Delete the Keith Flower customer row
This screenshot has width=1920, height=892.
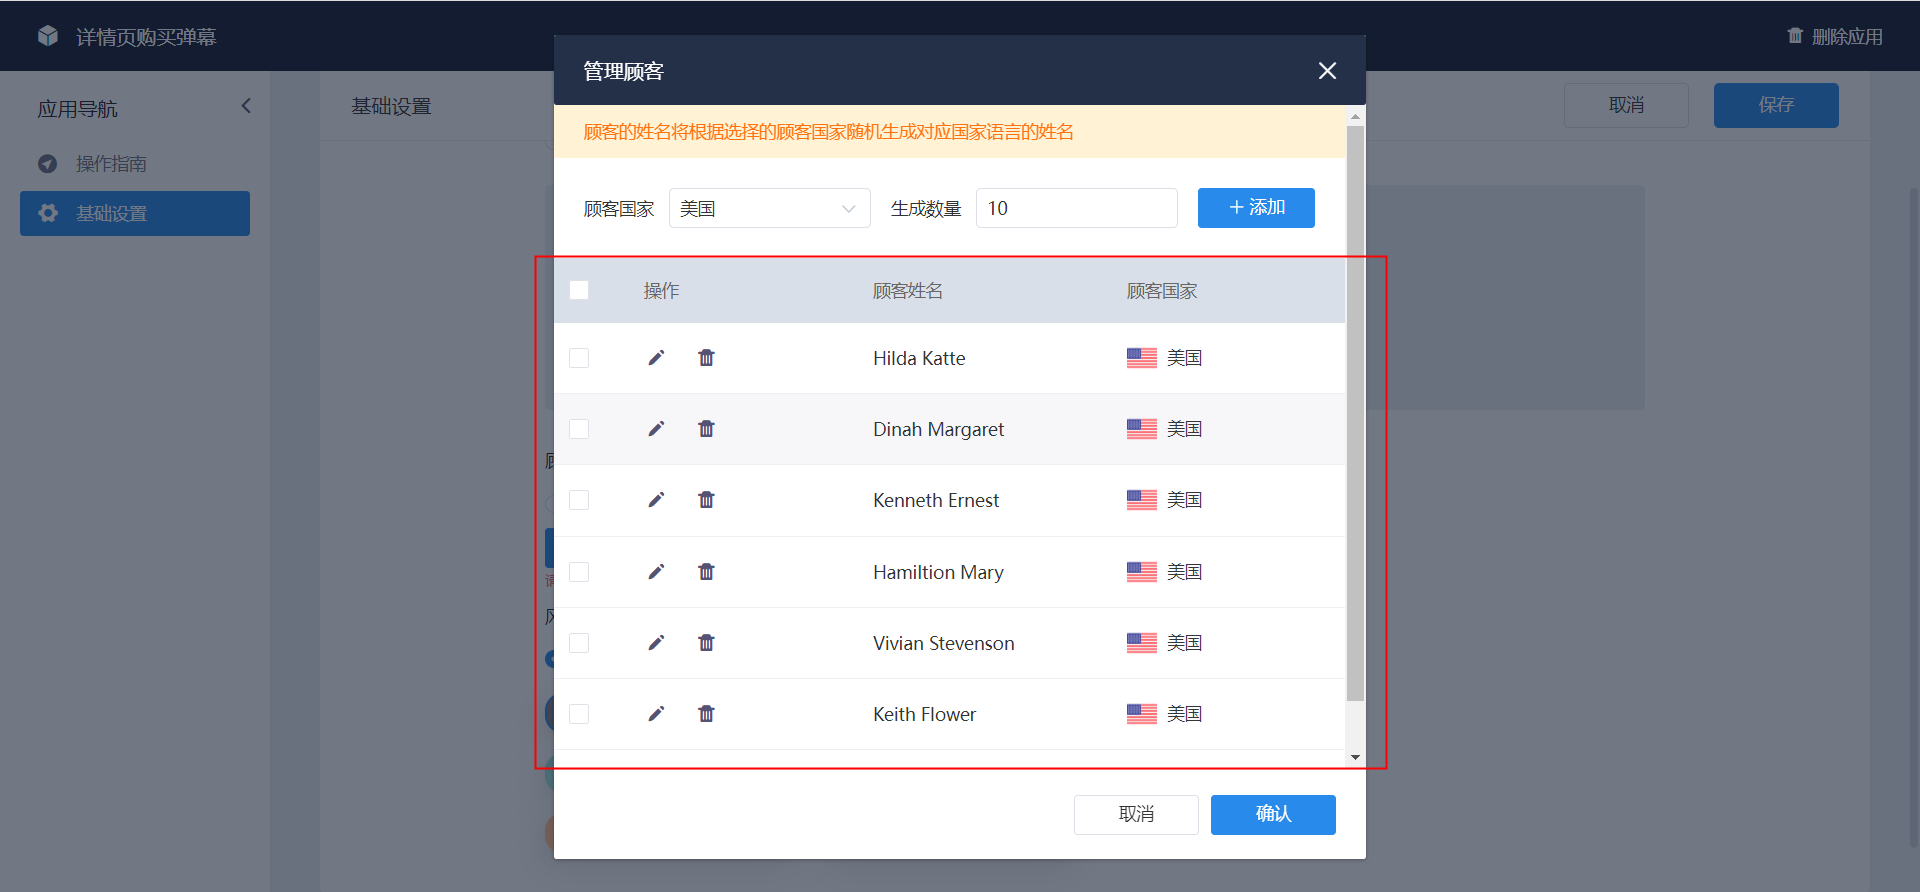(706, 714)
